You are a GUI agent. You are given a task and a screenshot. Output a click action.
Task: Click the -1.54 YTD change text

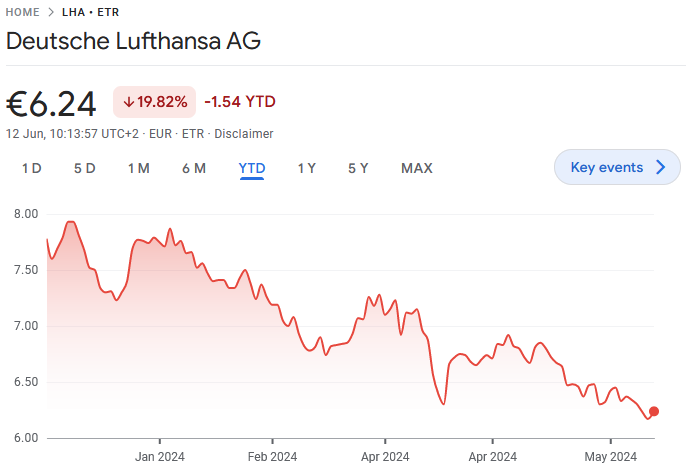pos(240,102)
